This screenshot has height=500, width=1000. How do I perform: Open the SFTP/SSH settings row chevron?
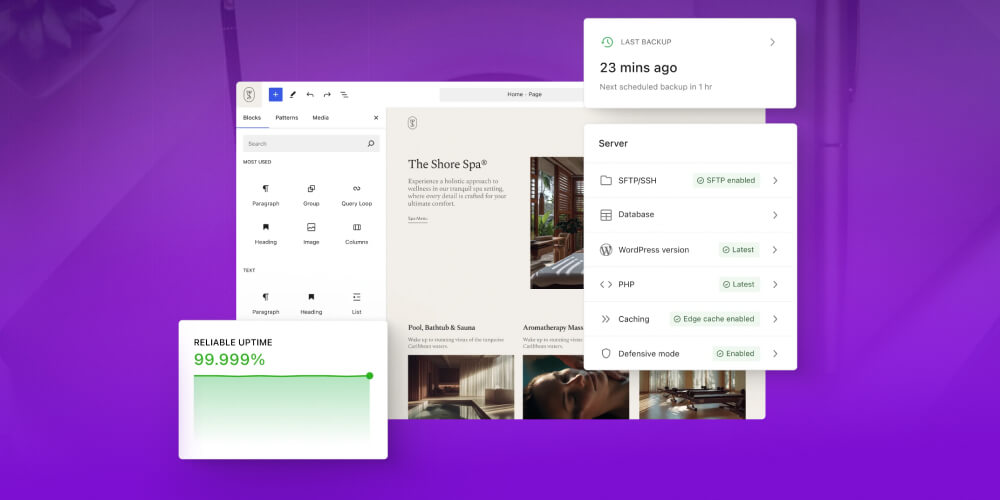point(775,180)
